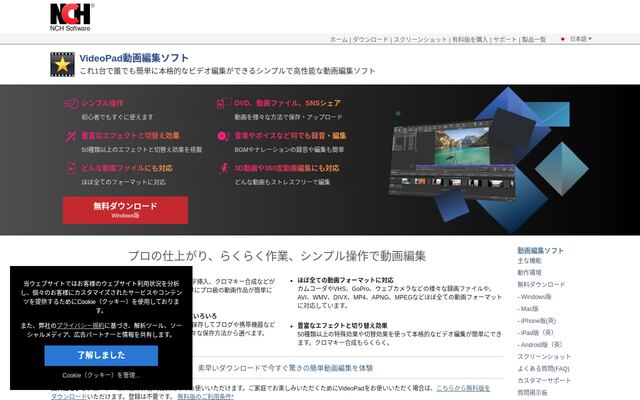Click heading 豊富なエフェクトと切り替え効果 in list
Viewport: 640px width, 400px height.
(x=342, y=326)
